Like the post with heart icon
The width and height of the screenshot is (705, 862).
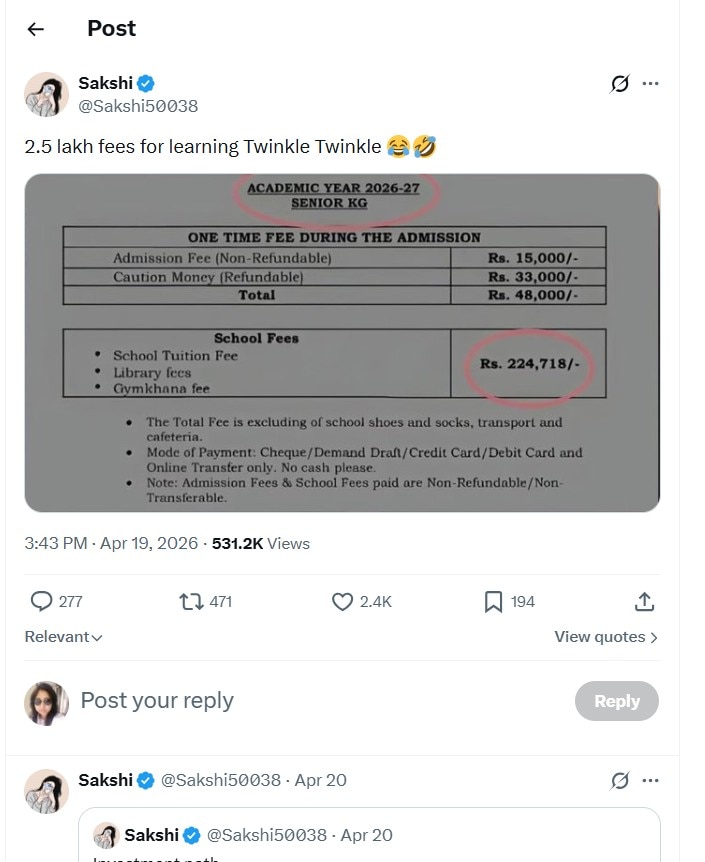(342, 601)
